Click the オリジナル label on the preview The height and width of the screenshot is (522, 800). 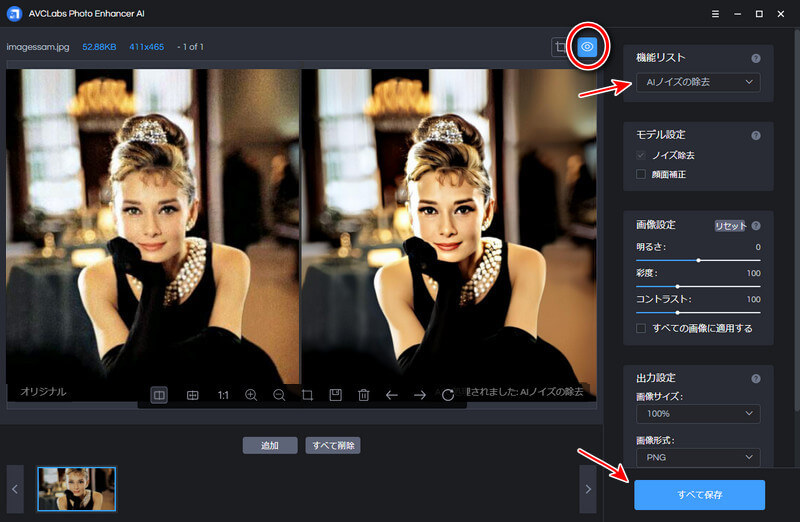tap(43, 391)
